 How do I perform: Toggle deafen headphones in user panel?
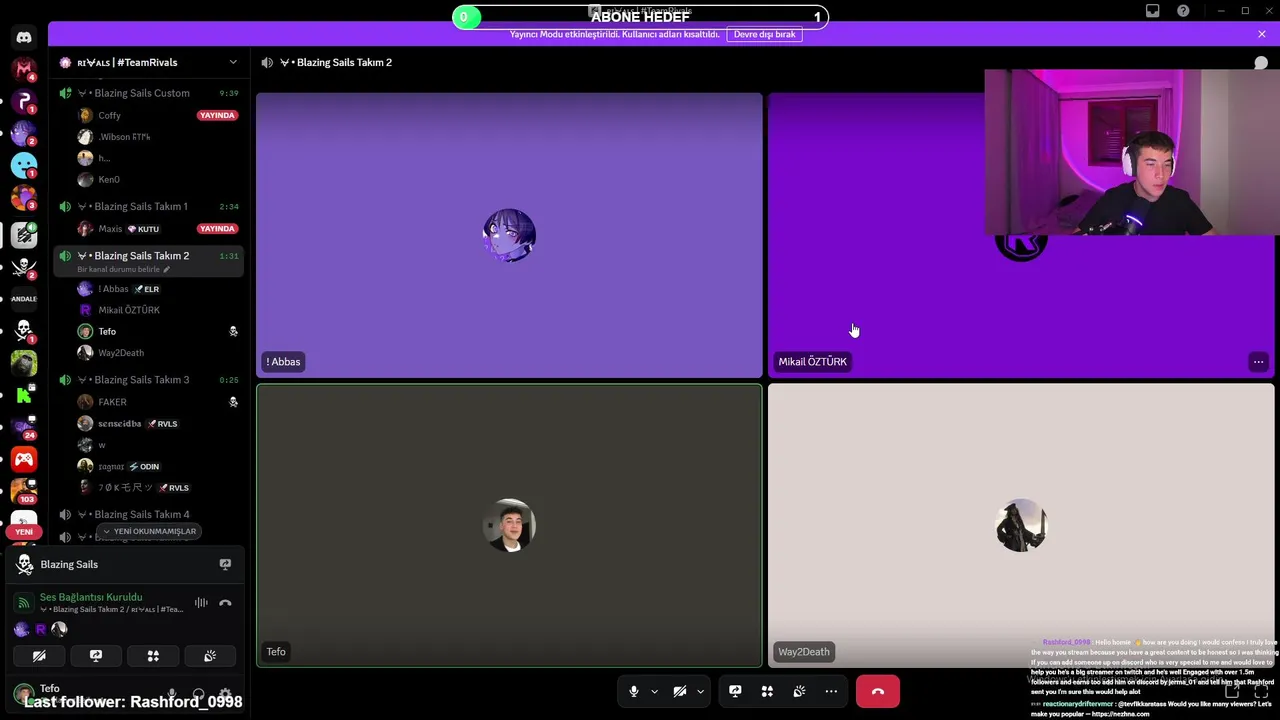[x=198, y=694]
